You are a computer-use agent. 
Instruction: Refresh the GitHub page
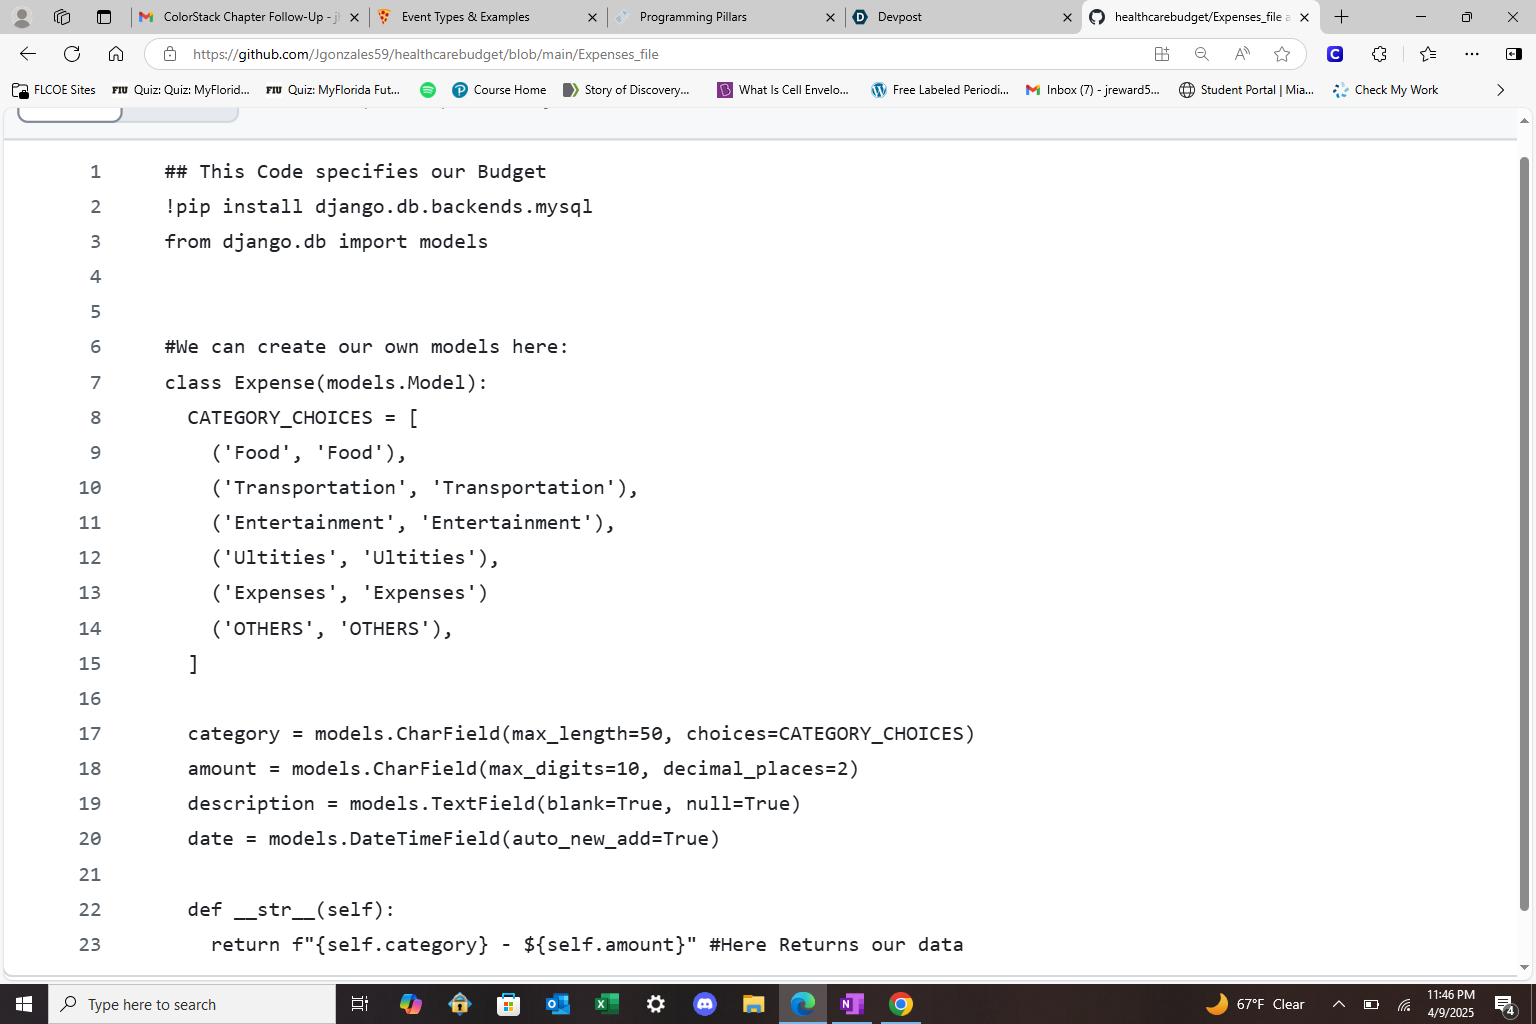coord(72,54)
